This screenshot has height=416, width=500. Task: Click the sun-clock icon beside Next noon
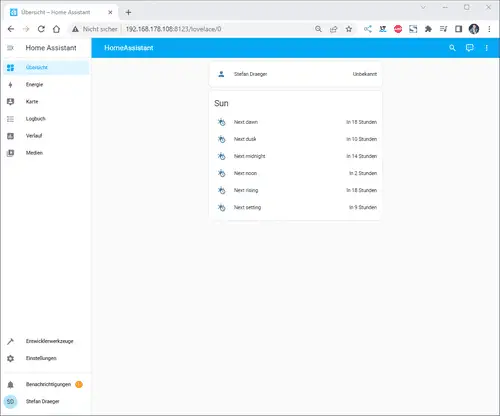[x=222, y=173]
